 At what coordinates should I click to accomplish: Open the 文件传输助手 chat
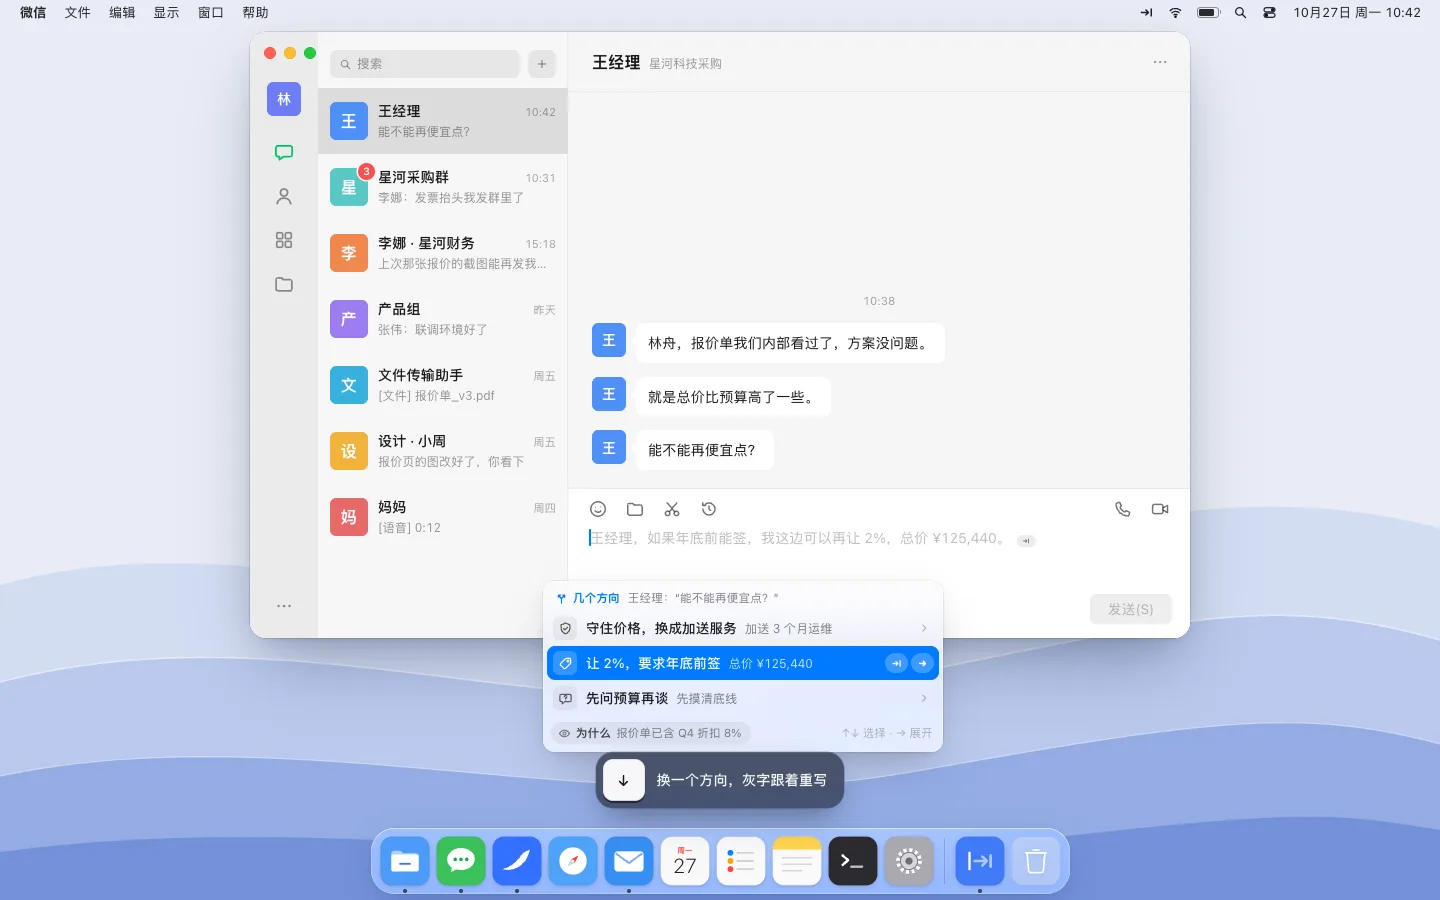tap(443, 385)
